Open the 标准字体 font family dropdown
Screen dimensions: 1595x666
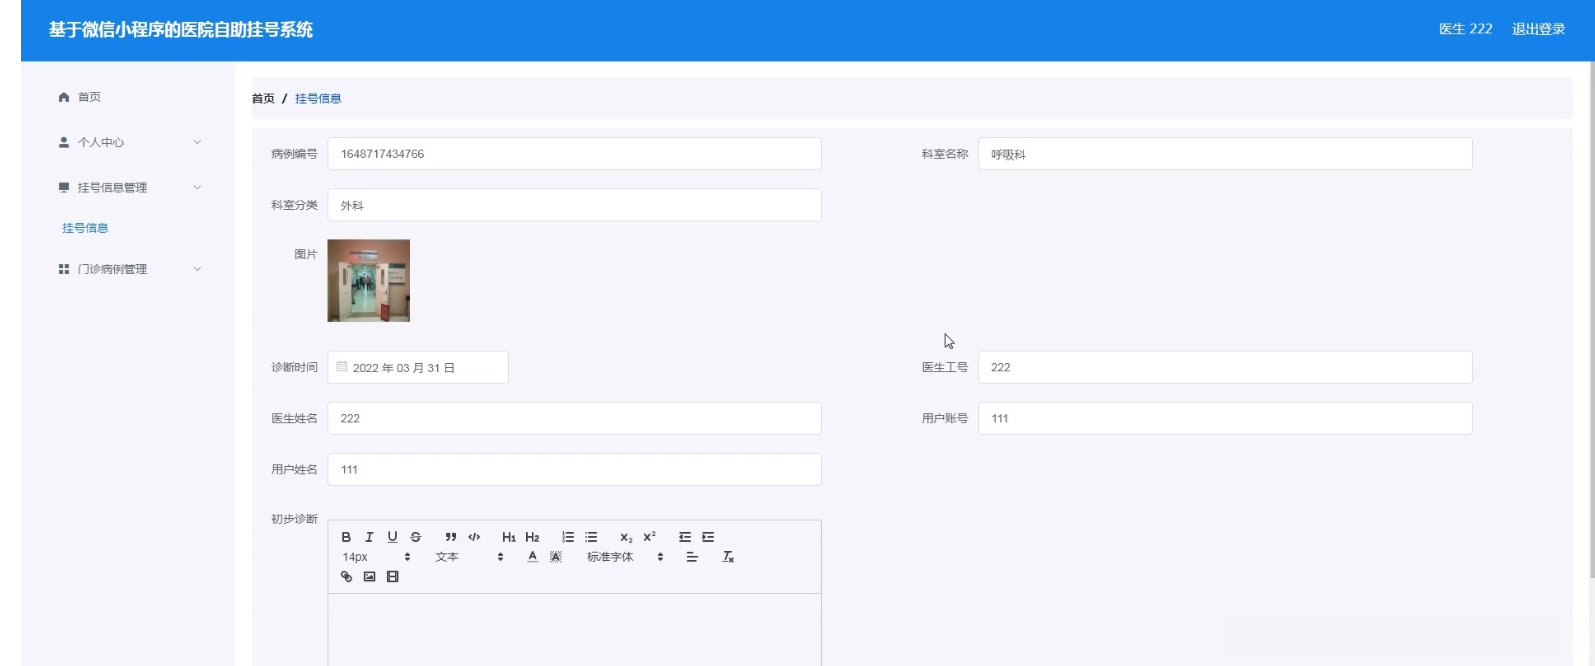pos(625,557)
